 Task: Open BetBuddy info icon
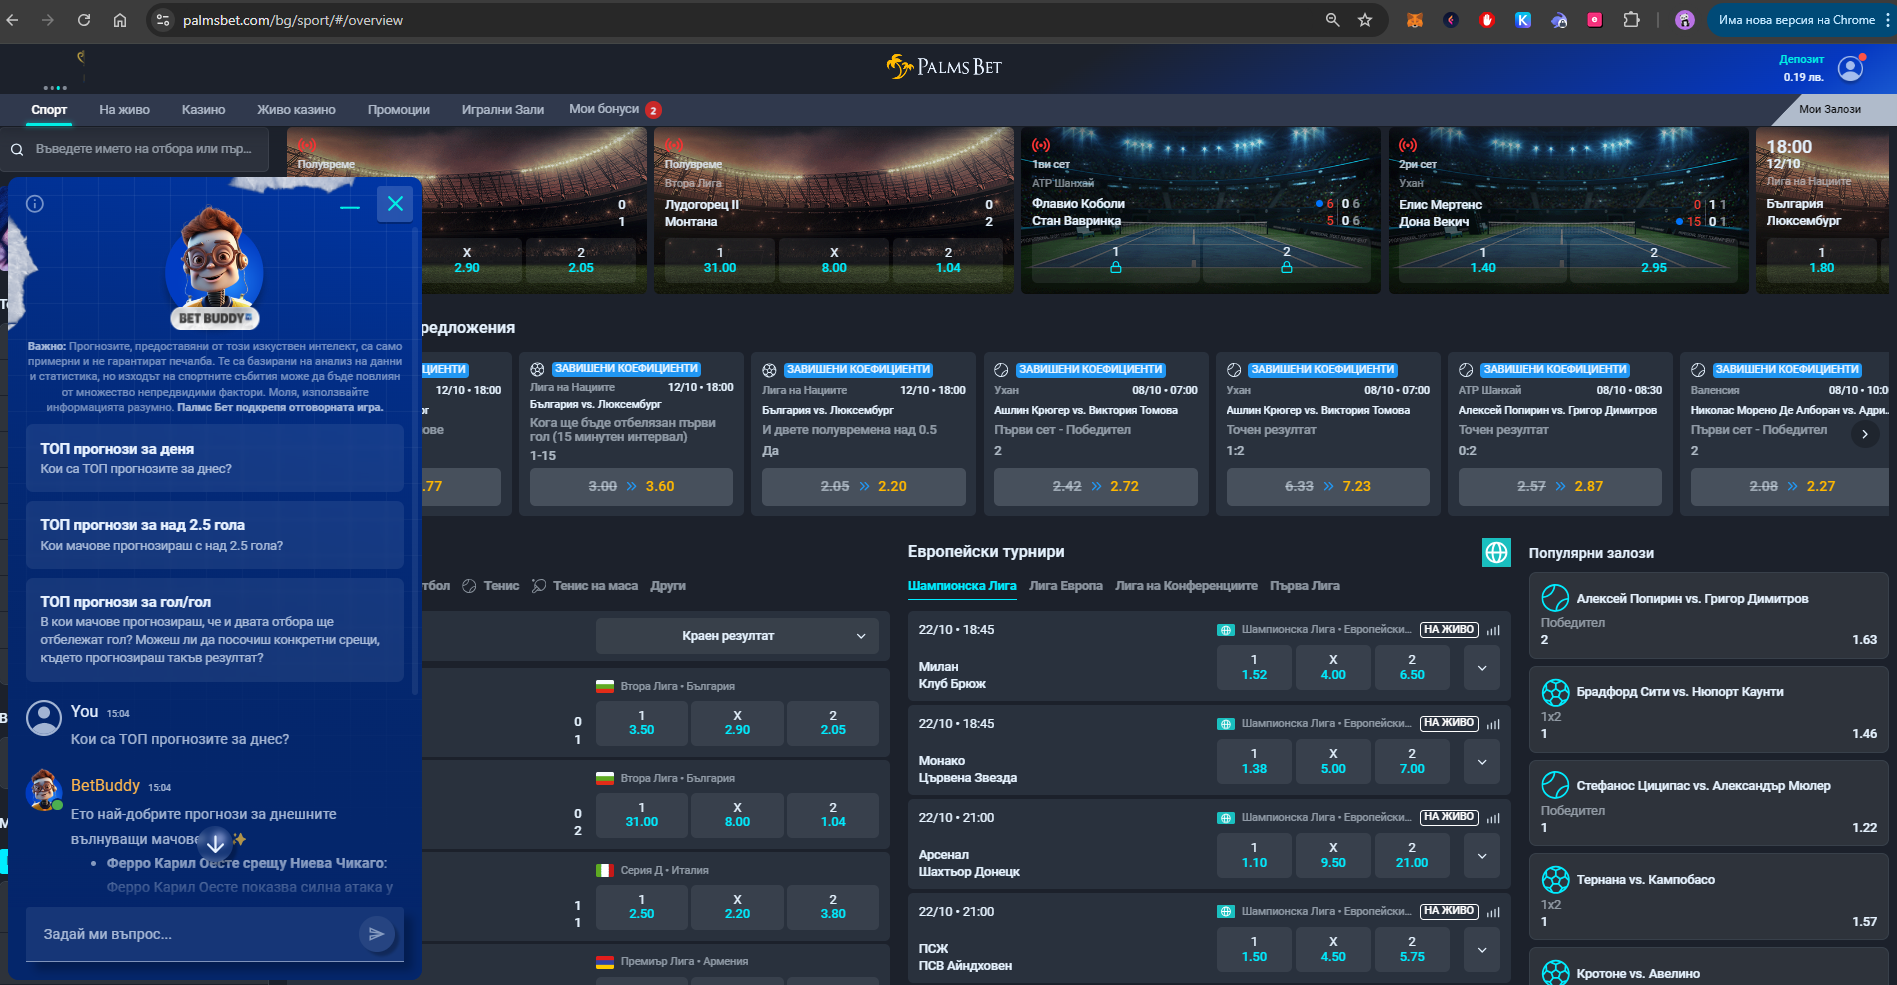[x=35, y=204]
